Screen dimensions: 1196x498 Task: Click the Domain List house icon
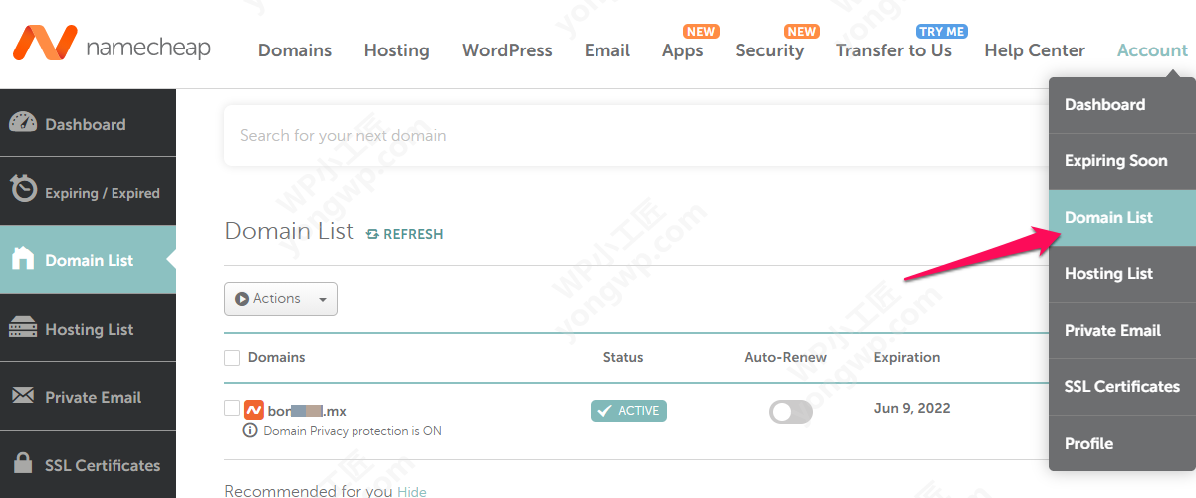(x=23, y=258)
